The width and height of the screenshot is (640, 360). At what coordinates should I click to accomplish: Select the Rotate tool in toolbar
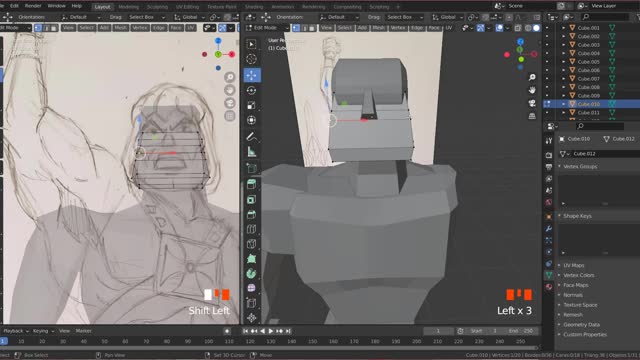[251, 90]
